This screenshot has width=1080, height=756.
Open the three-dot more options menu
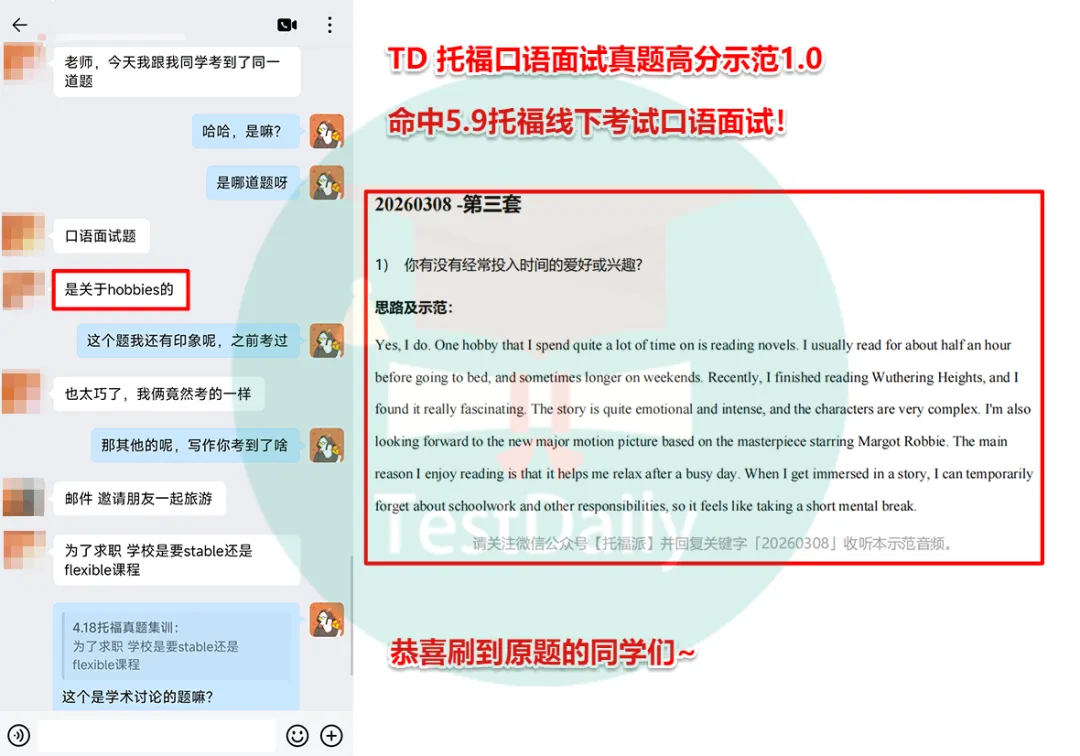coord(330,25)
